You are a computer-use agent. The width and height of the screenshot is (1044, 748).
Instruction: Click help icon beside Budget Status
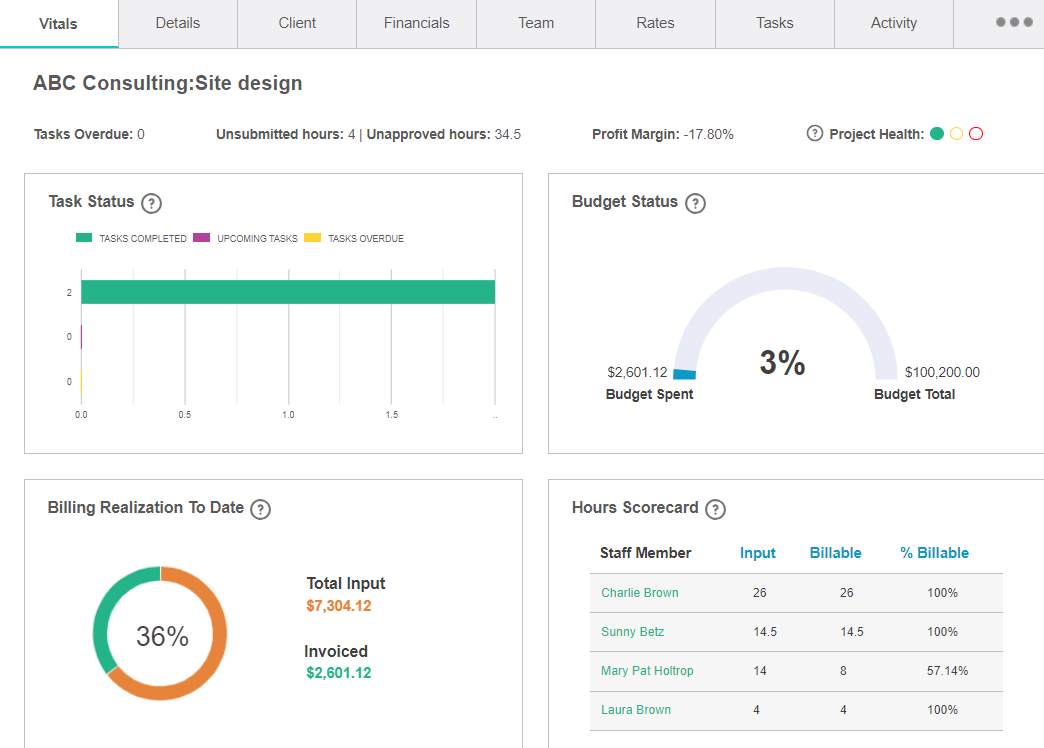pyautogui.click(x=695, y=203)
